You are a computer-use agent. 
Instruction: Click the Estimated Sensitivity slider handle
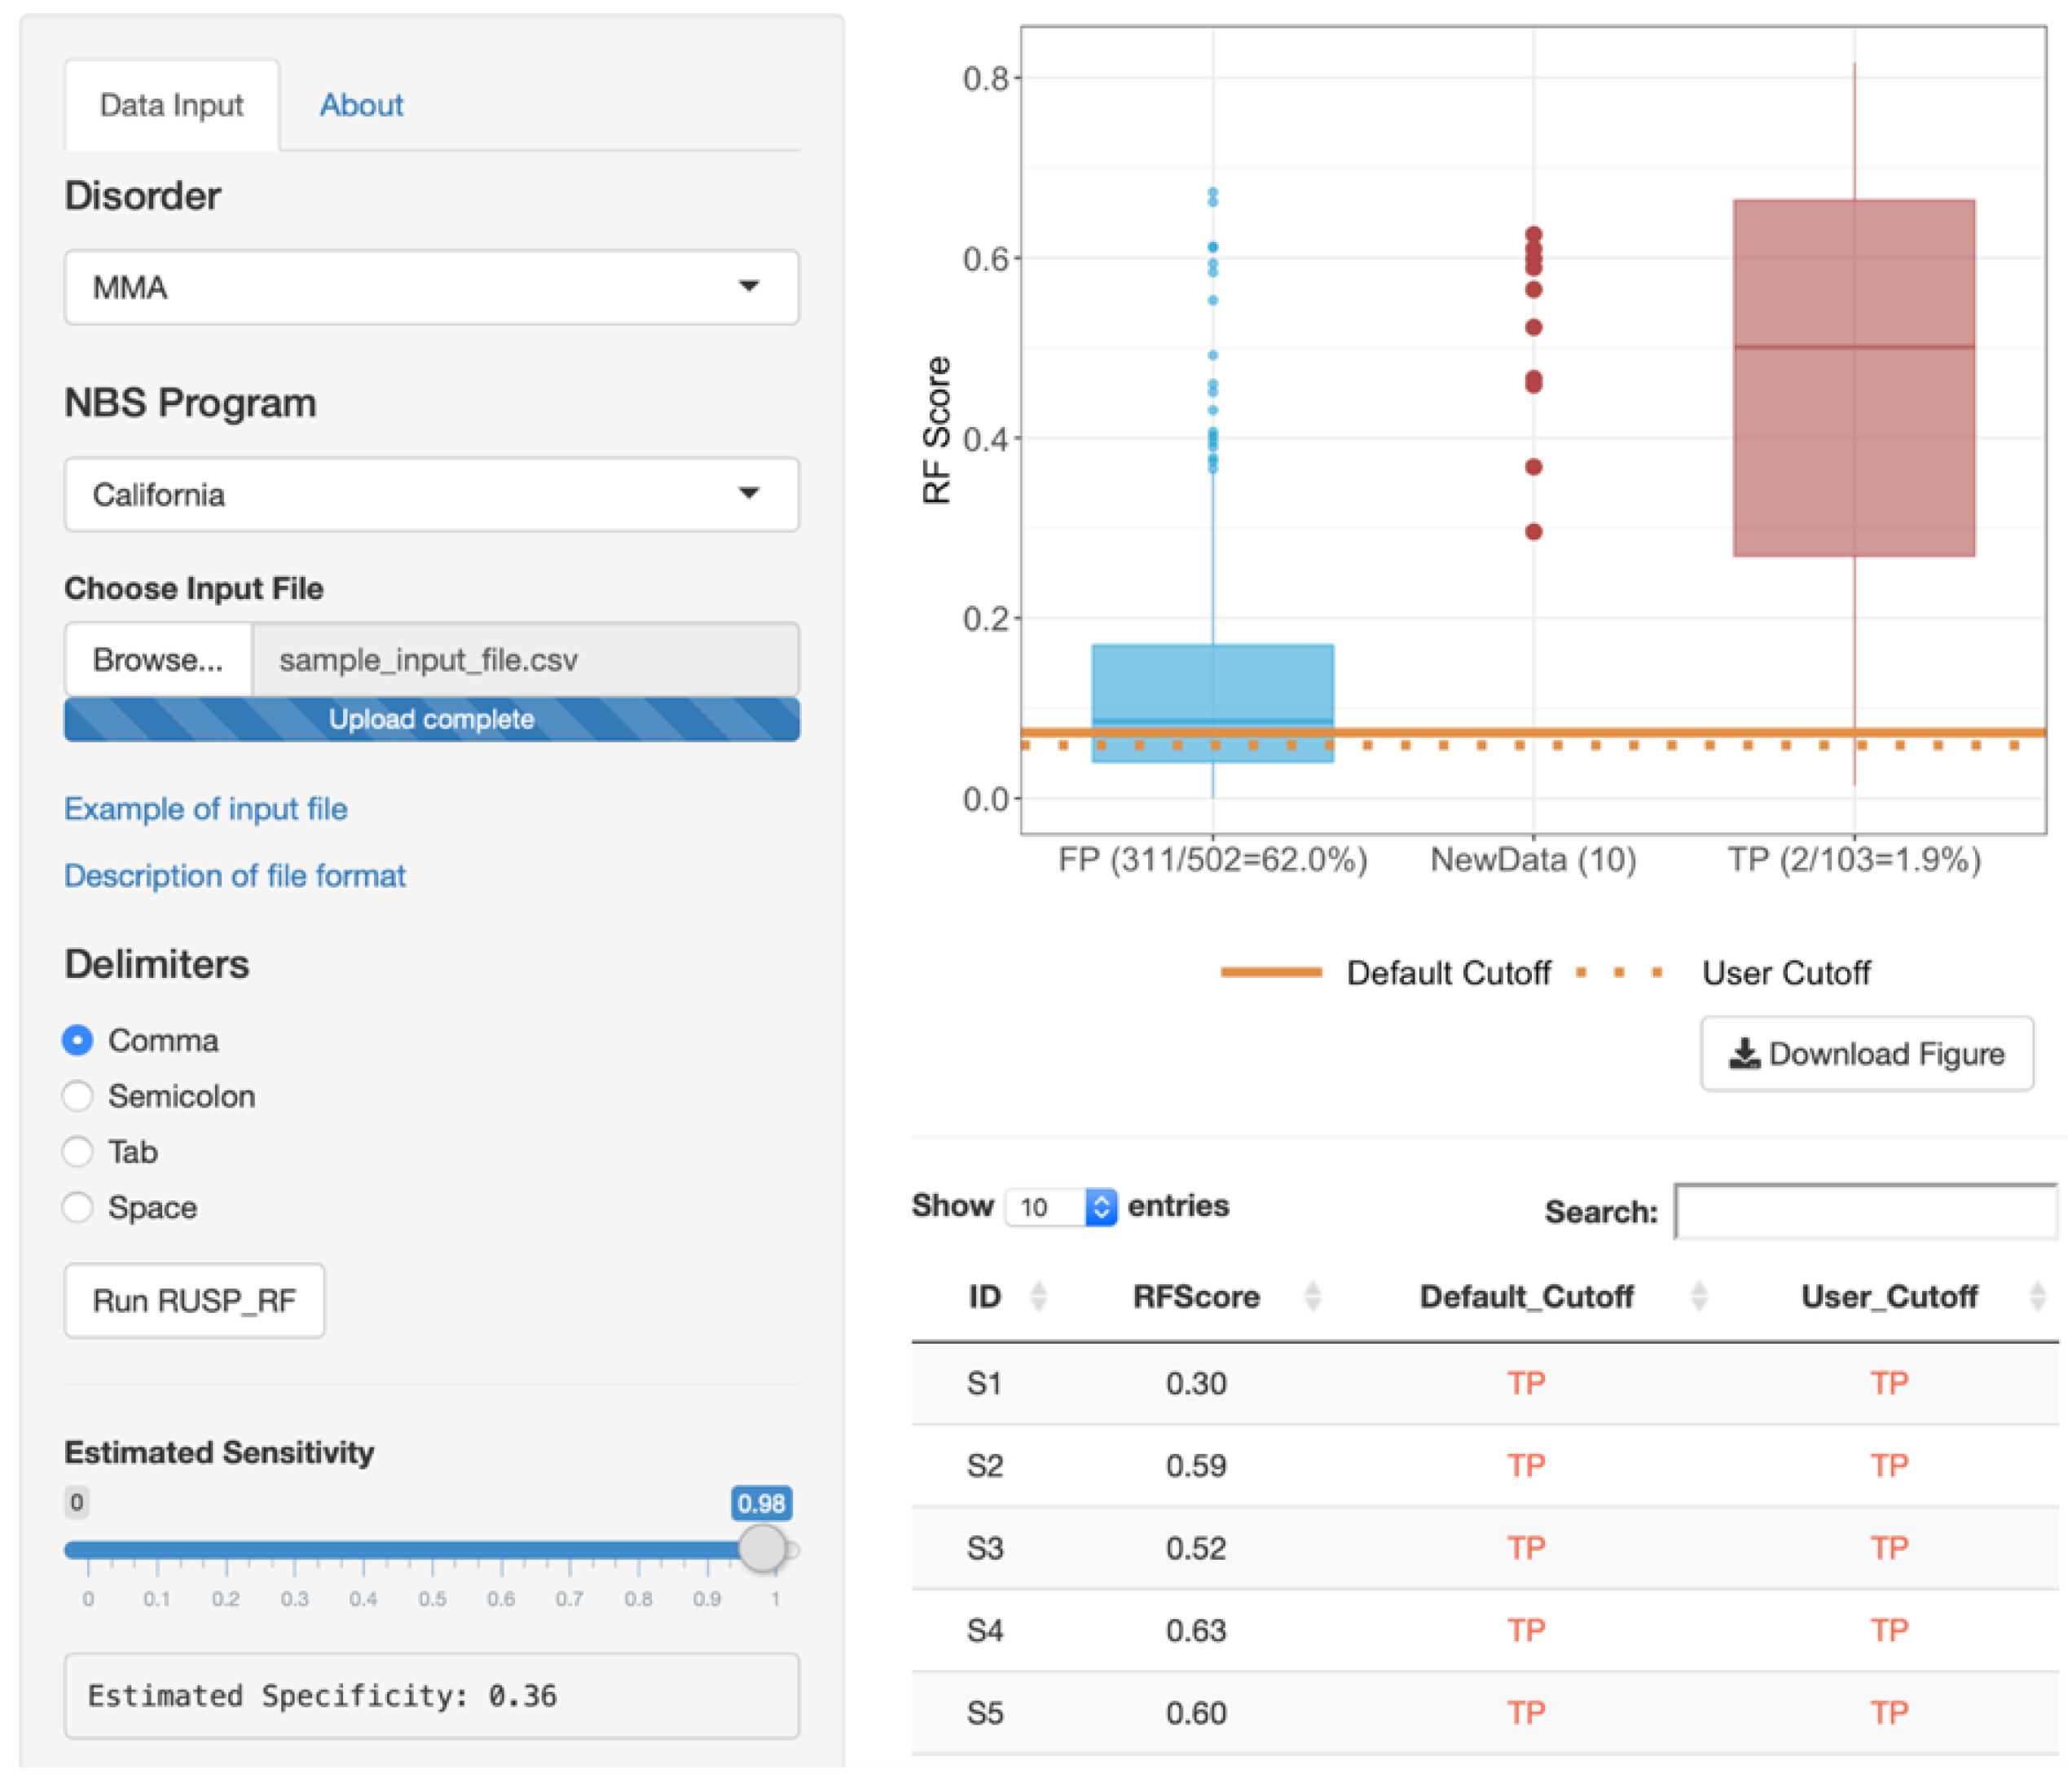pos(762,1547)
